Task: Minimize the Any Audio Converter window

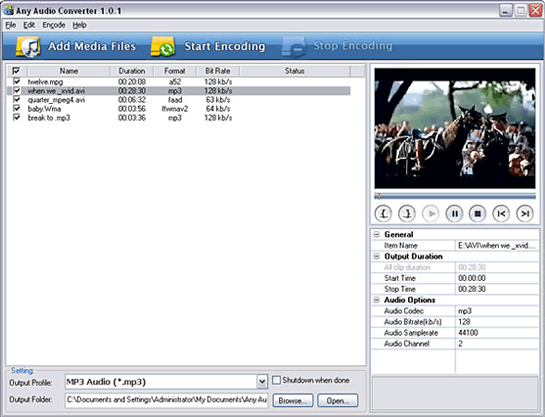Action: click(x=506, y=10)
